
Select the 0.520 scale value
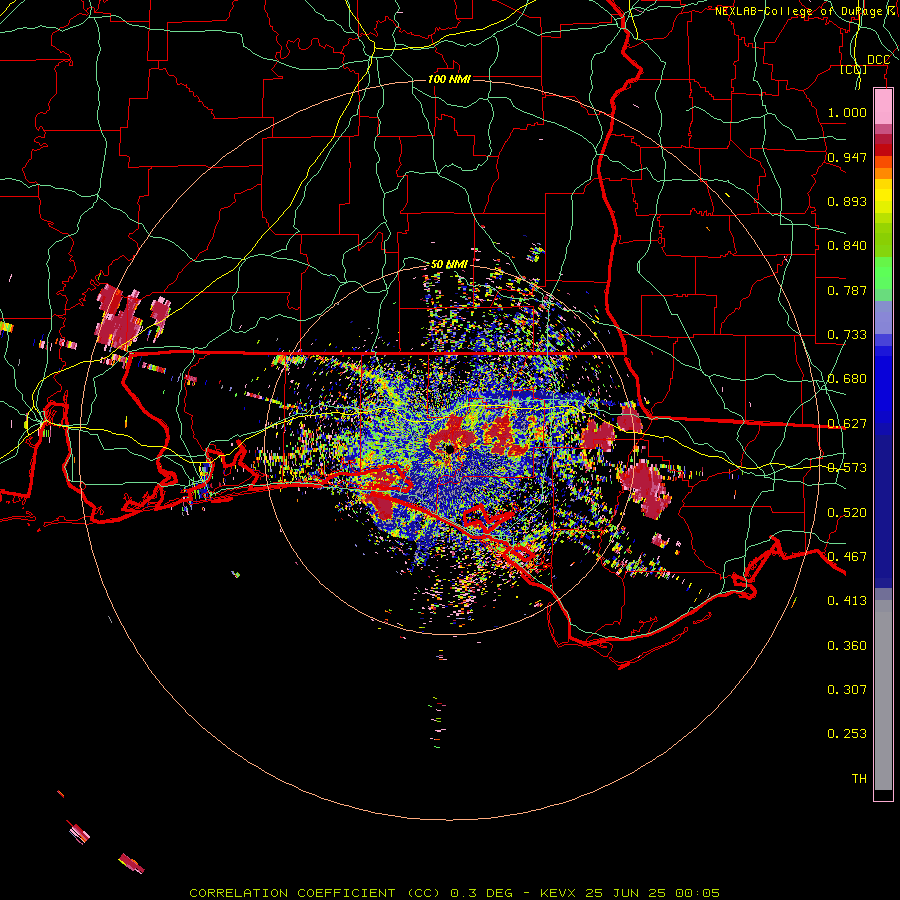(x=847, y=513)
